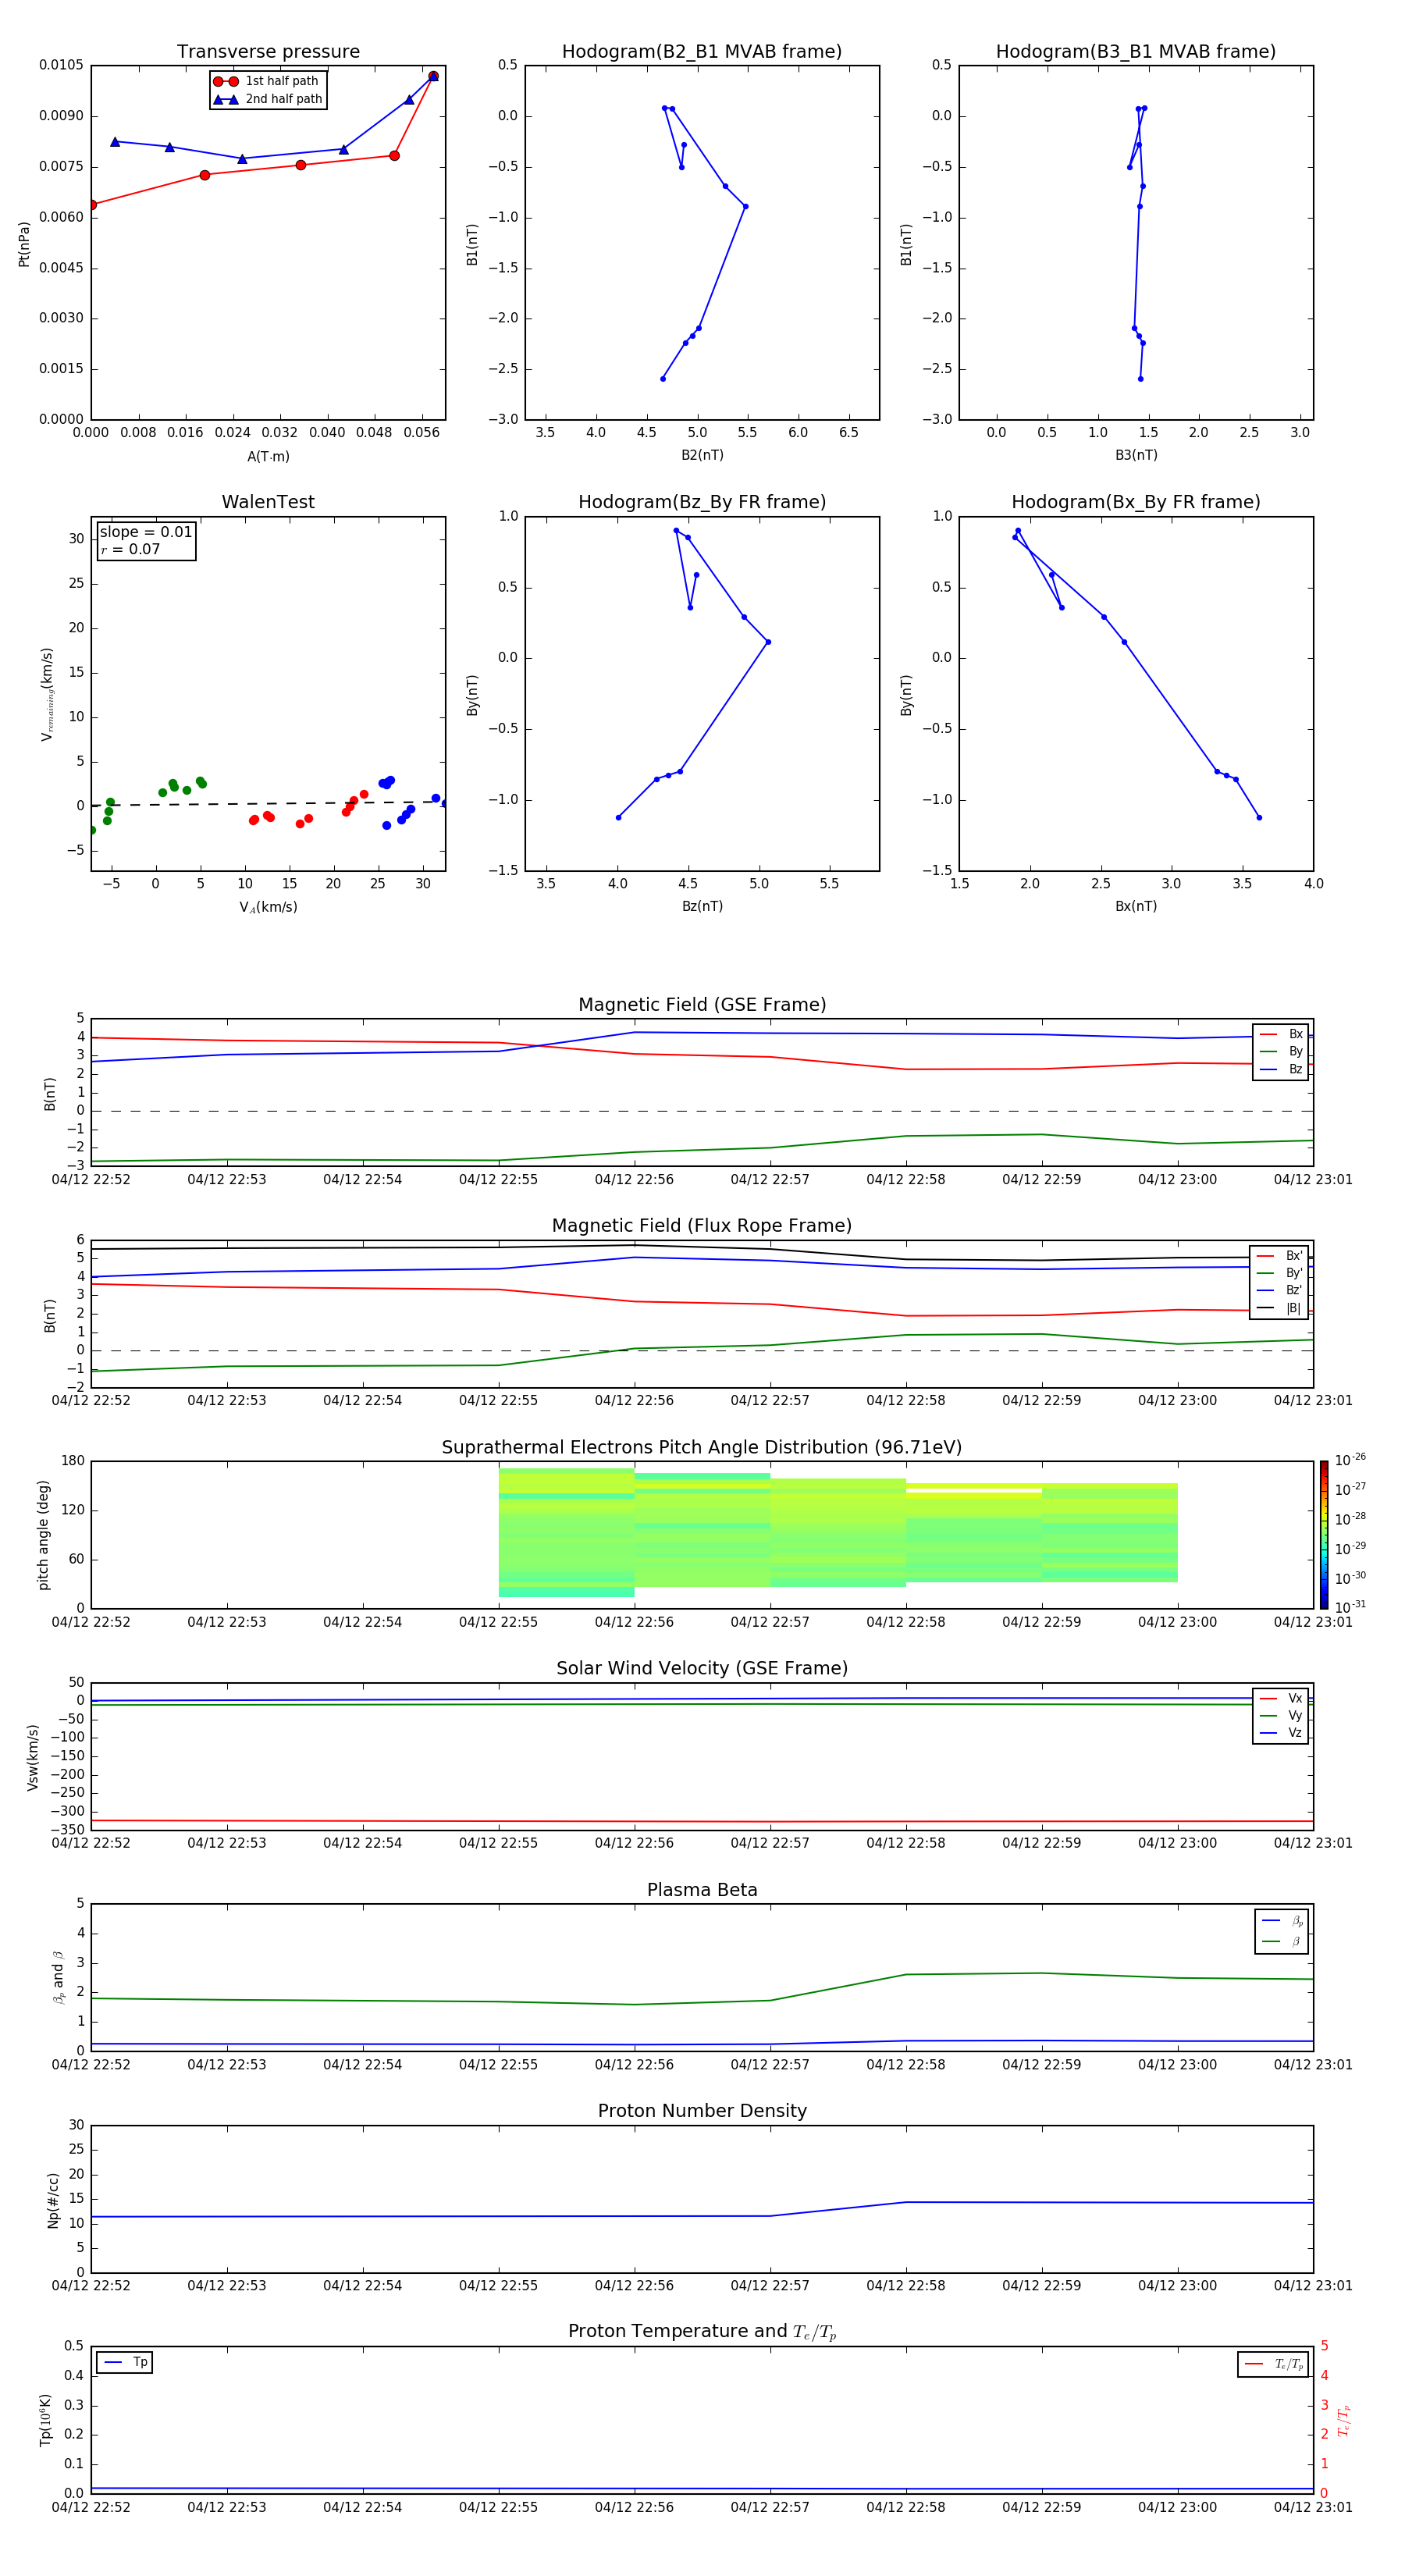Click the 'Te/Tp' legend box
The width and height of the screenshot is (1405, 2576).
point(1272,2364)
